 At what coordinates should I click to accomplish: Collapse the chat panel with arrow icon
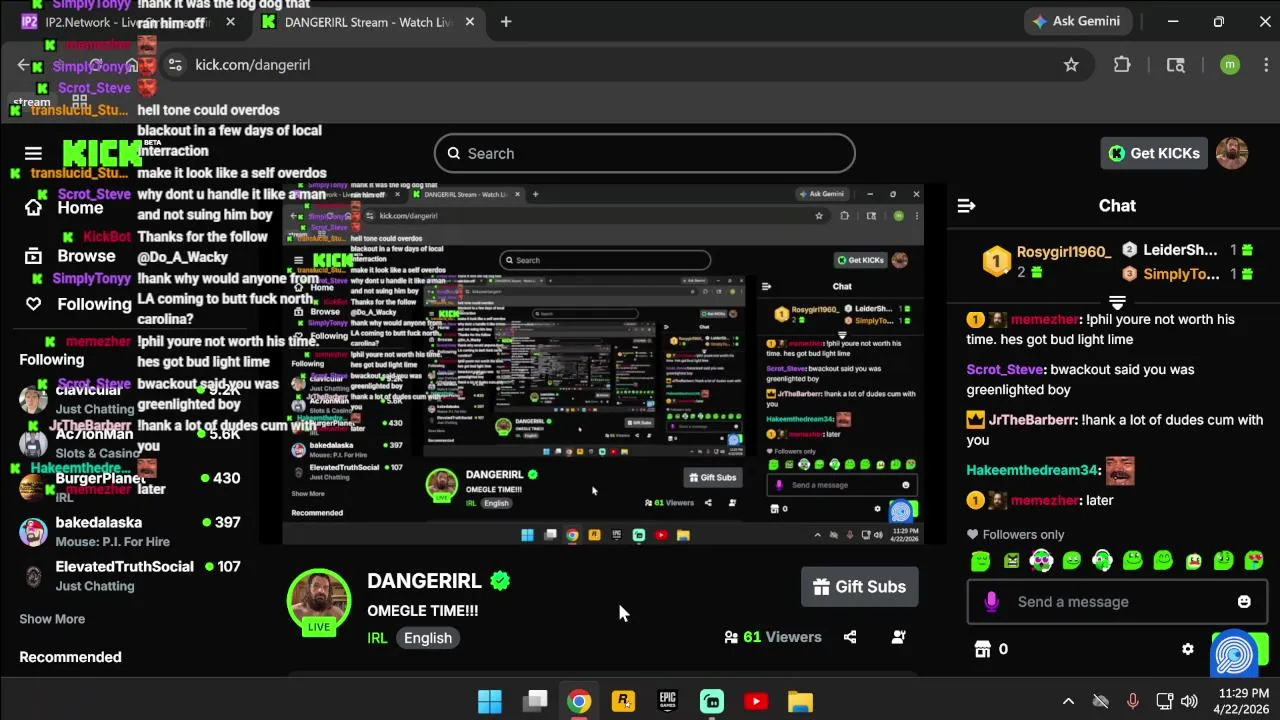(x=966, y=205)
